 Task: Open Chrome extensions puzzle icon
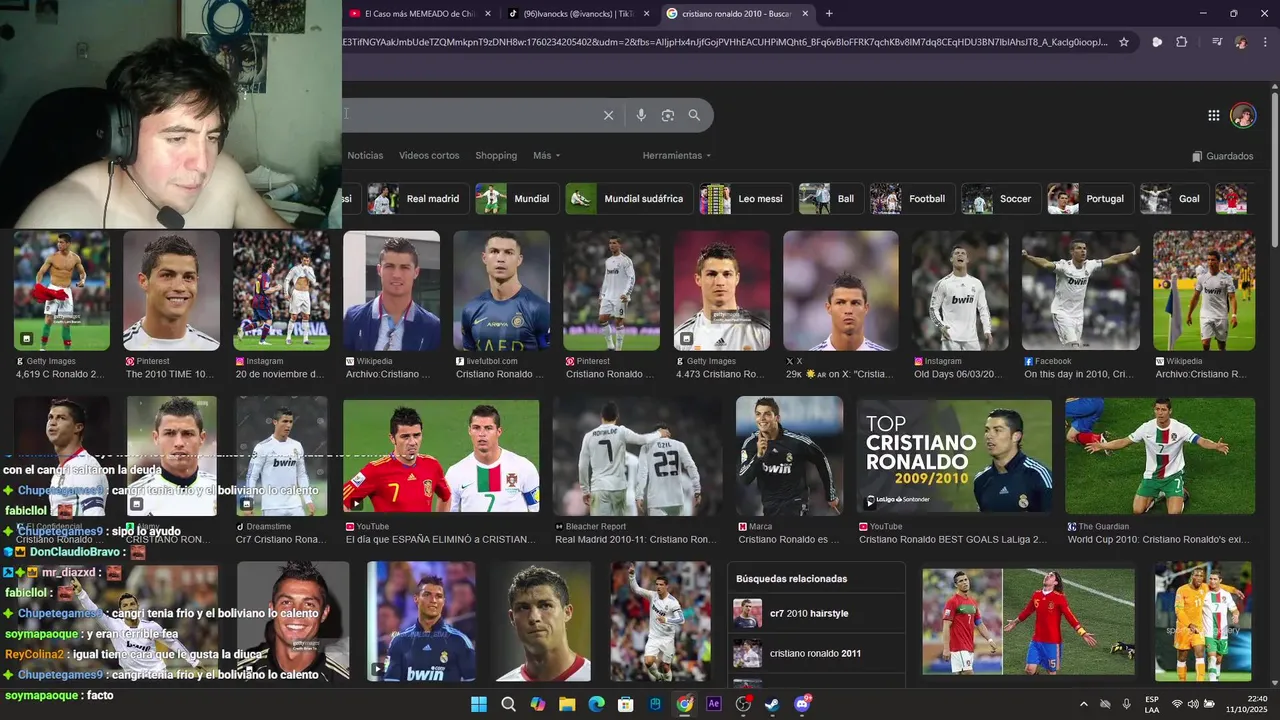pyautogui.click(x=1181, y=42)
